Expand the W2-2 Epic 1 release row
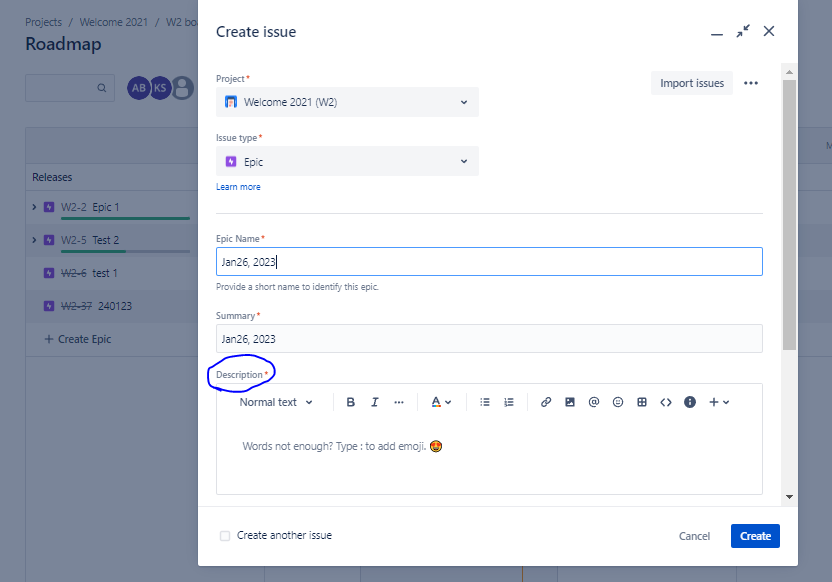832x582 pixels. [x=35, y=208]
